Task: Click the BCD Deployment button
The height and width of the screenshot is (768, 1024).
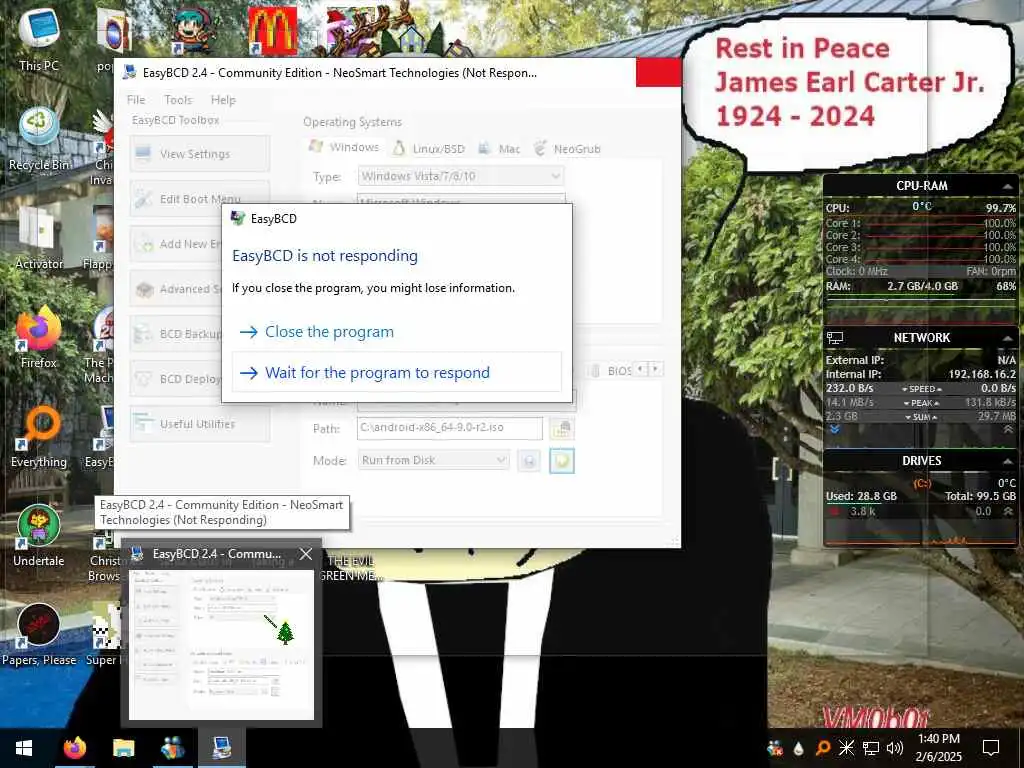Action: [x=176, y=379]
